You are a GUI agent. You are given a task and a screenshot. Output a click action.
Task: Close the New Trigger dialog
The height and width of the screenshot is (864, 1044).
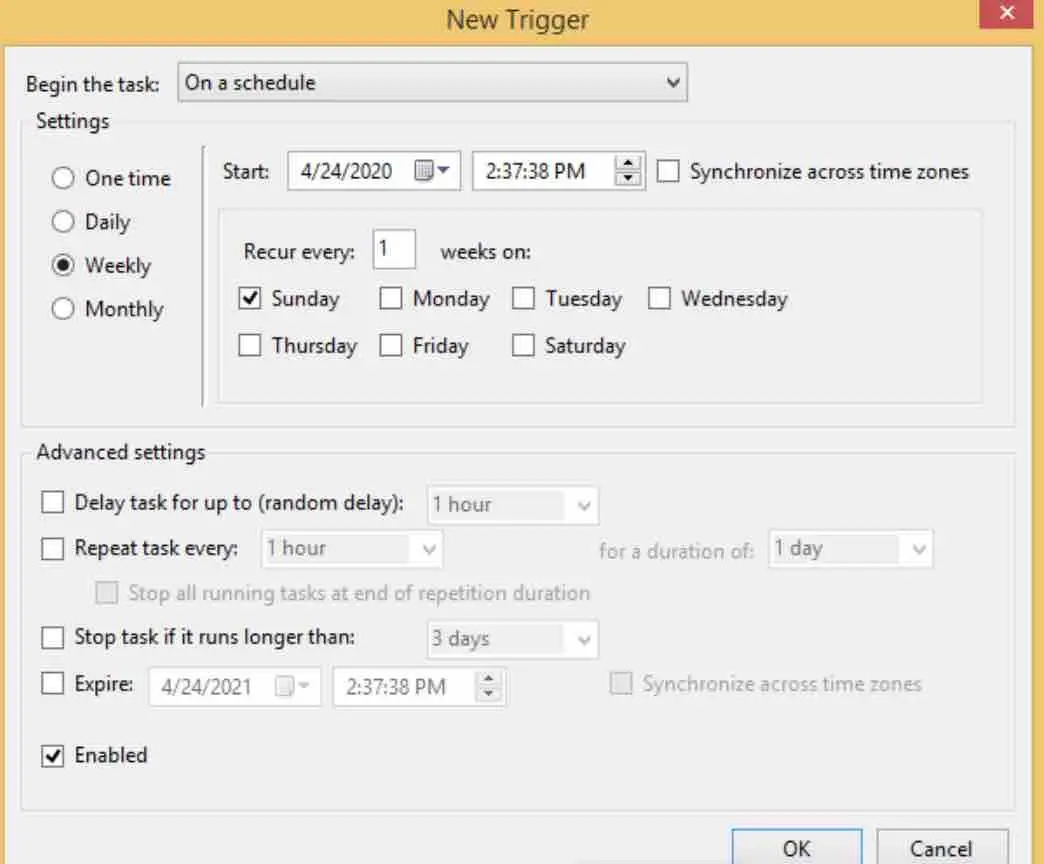click(x=1007, y=13)
